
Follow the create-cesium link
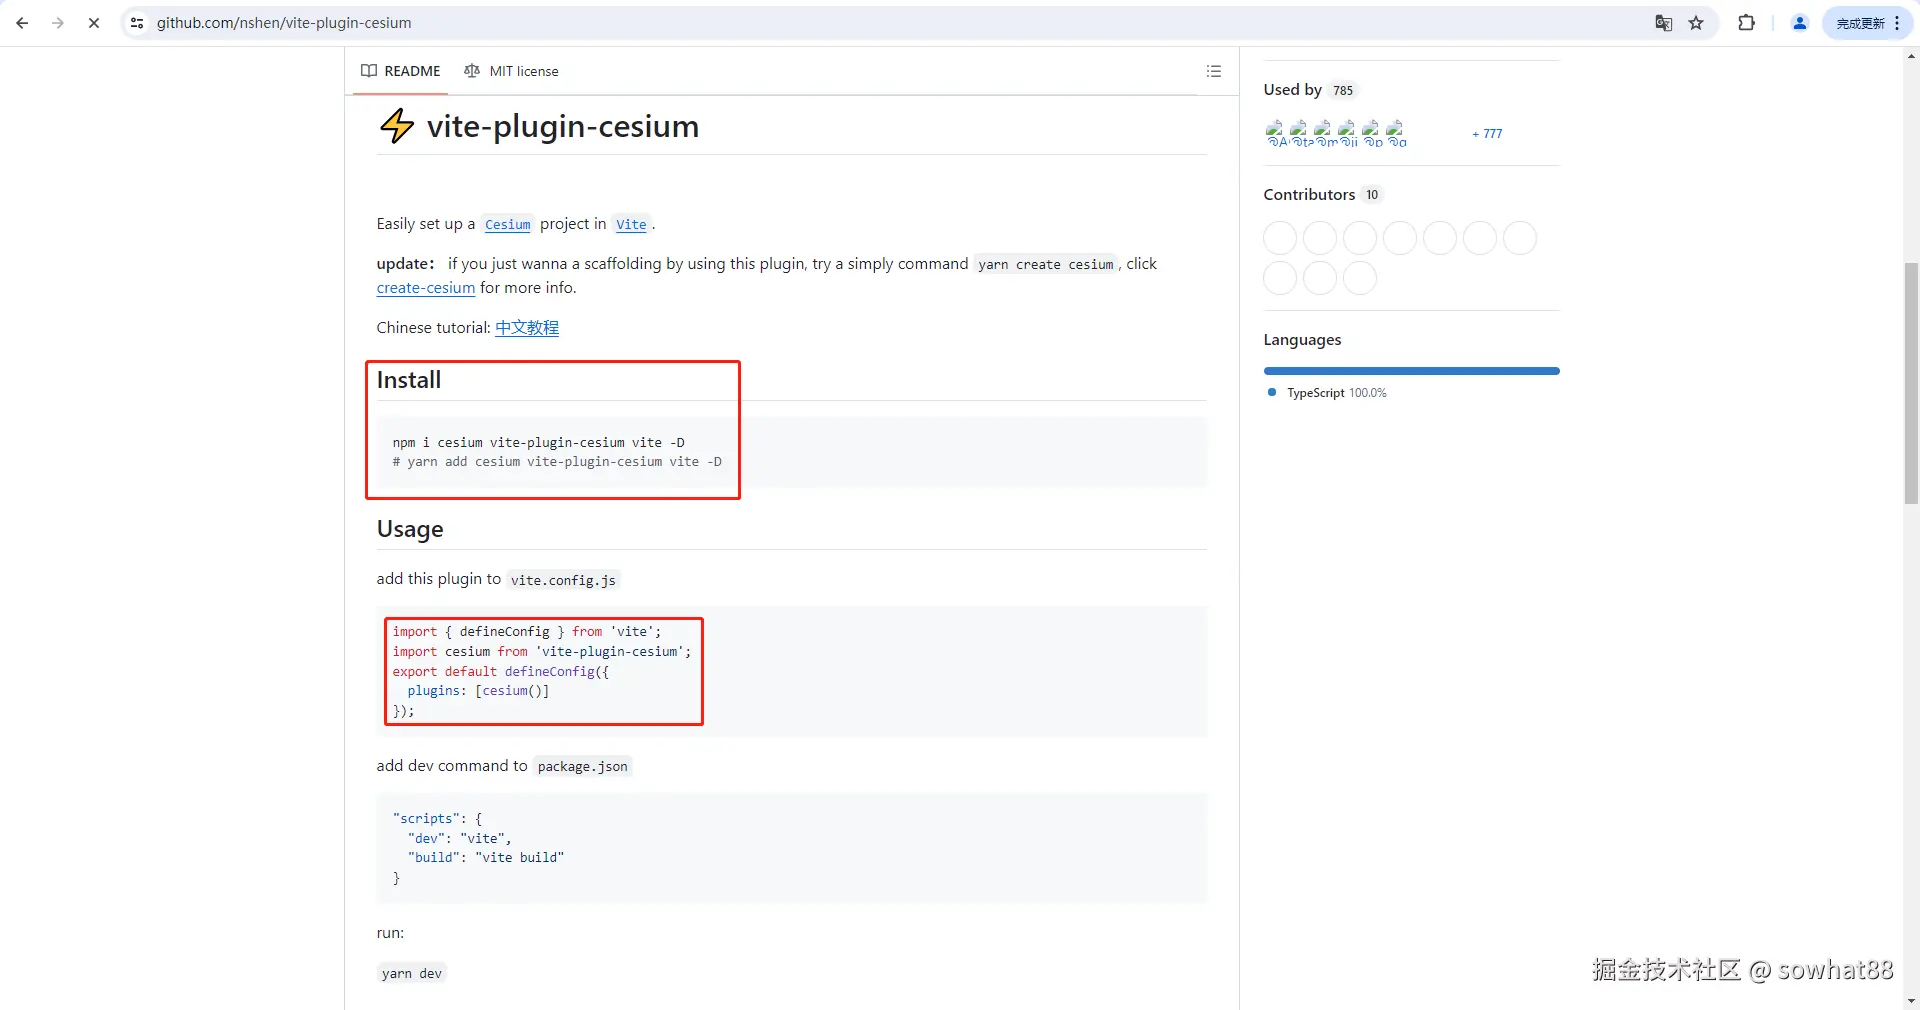425,288
